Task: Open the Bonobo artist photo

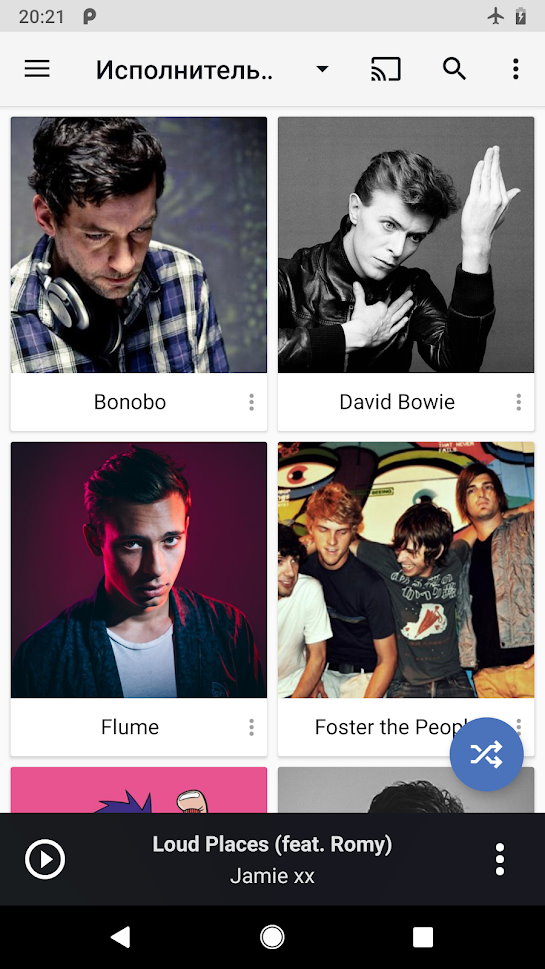Action: tap(139, 245)
